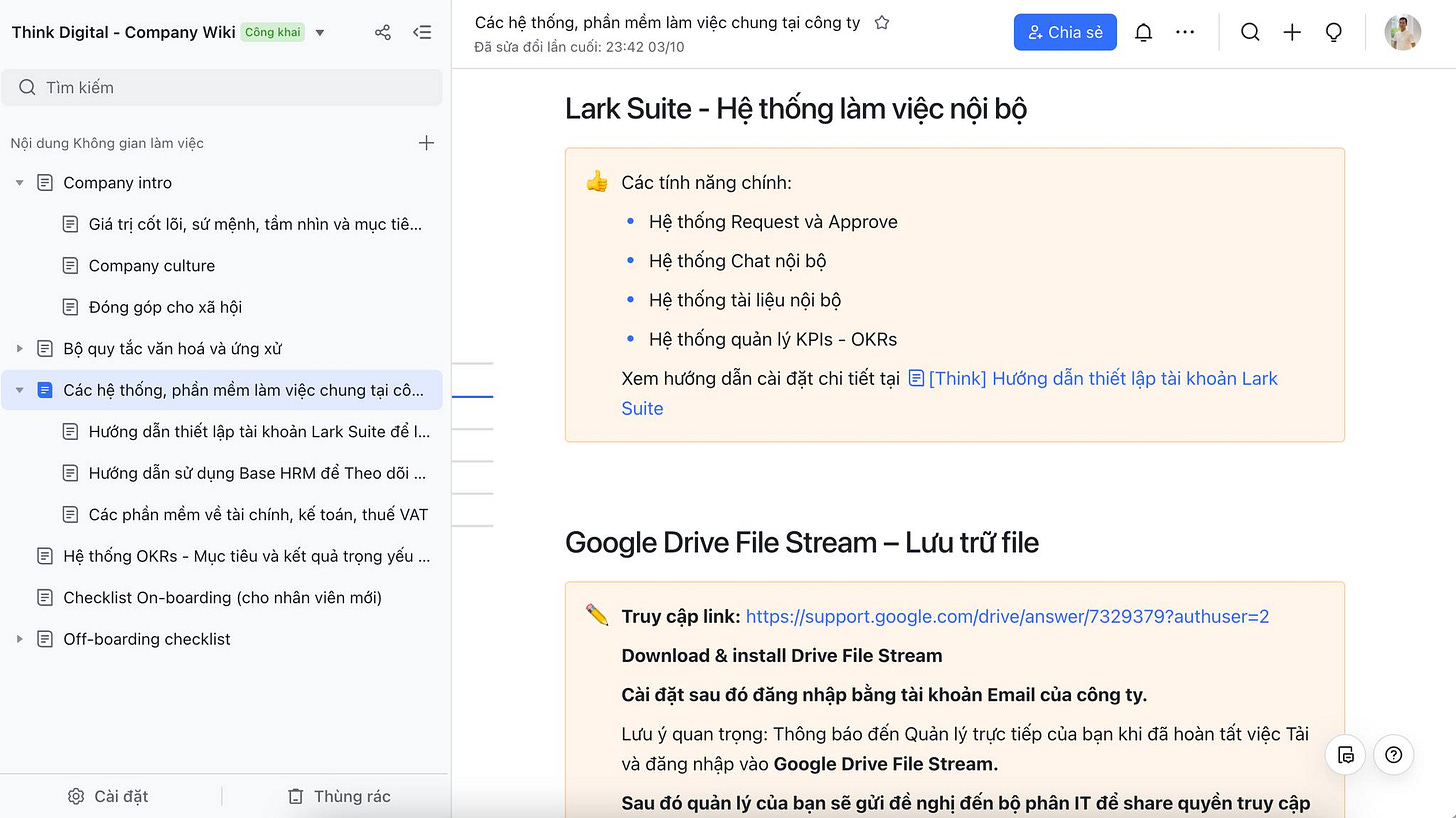1456x818 pixels.
Task: Click document title in top bar
Action: (x=667, y=22)
